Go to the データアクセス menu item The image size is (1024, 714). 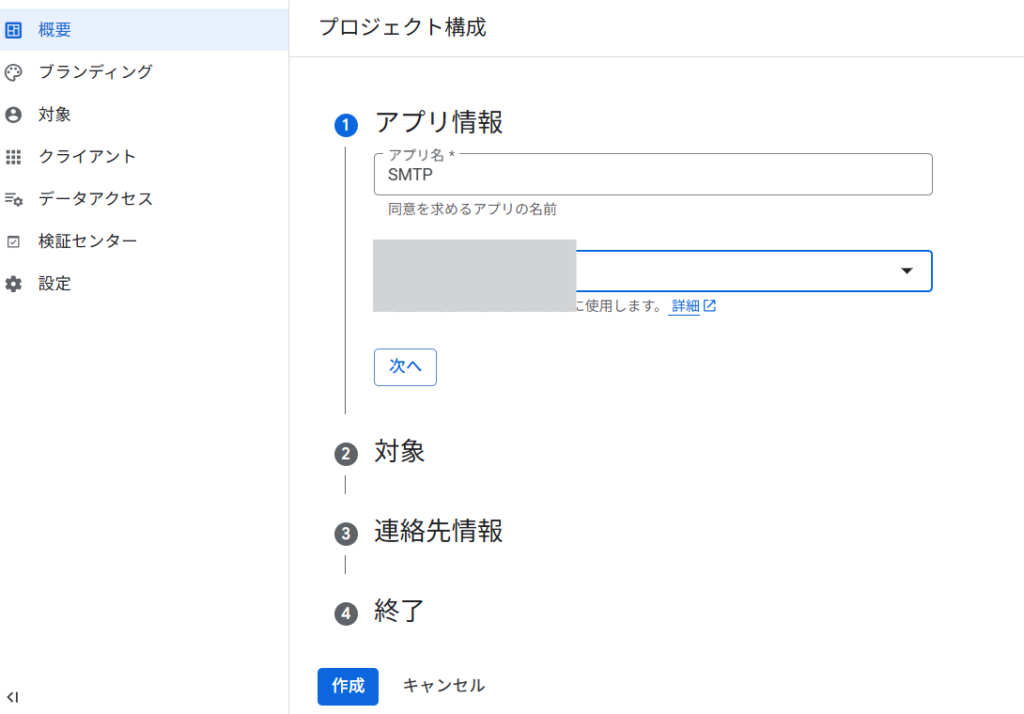tap(95, 199)
